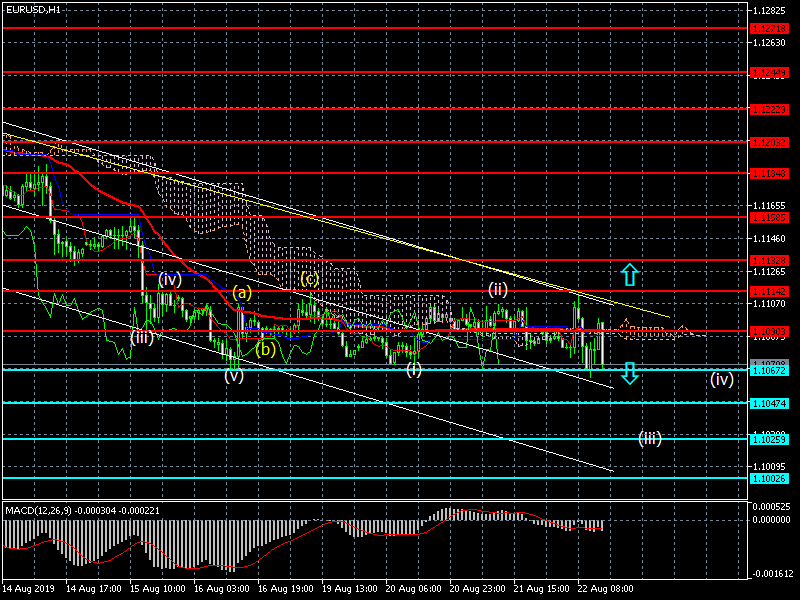Select the cyan down arrow object

pyautogui.click(x=630, y=373)
